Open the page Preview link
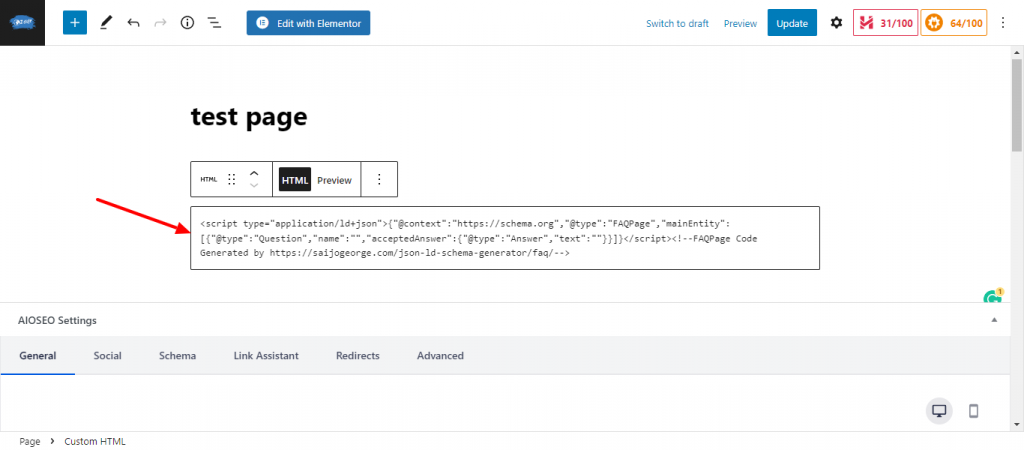Viewport: 1024px width, 450px height. (740, 24)
